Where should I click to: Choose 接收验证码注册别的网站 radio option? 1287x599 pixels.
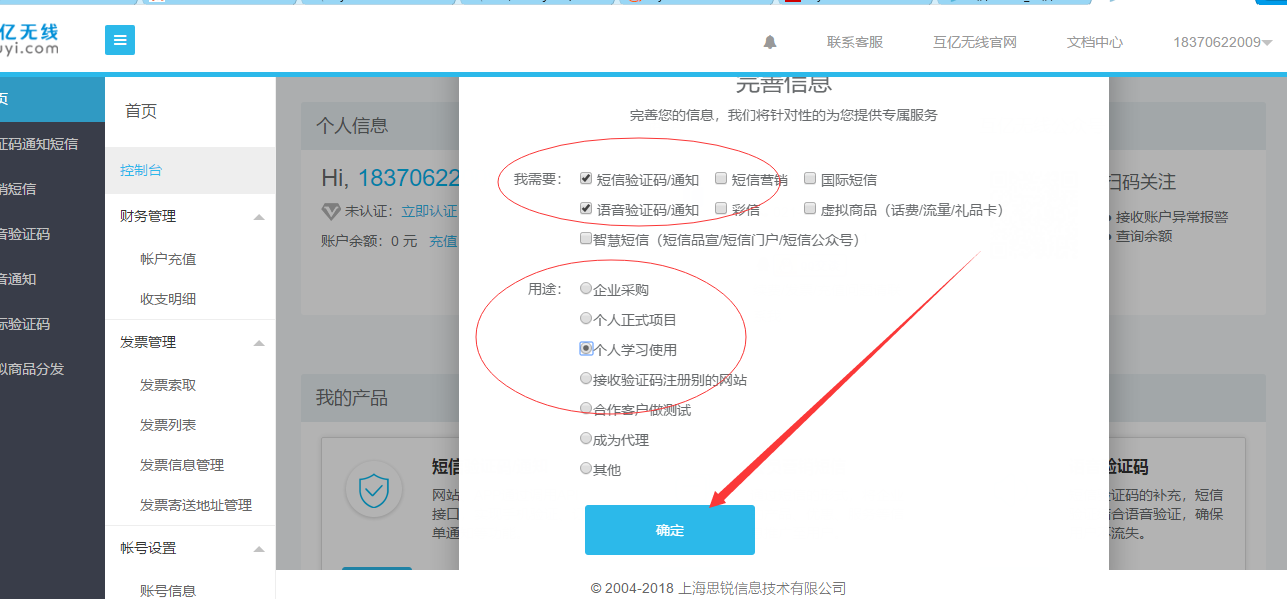coord(586,378)
